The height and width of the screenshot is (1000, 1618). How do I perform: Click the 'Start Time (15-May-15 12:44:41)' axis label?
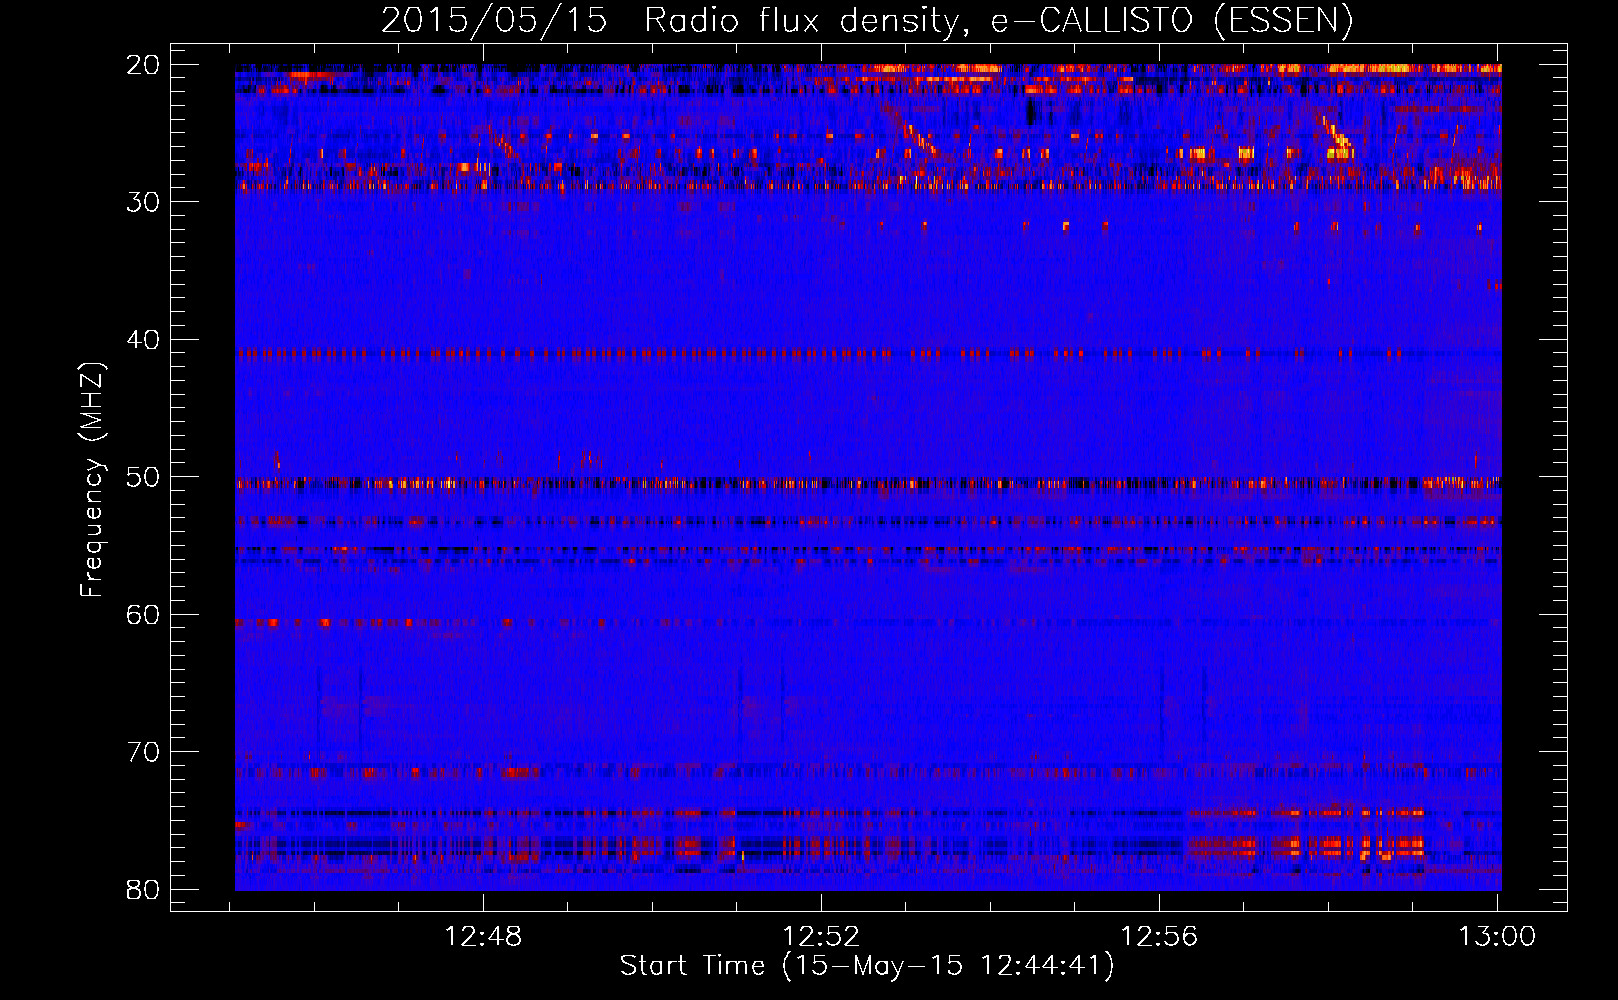pyautogui.click(x=867, y=966)
